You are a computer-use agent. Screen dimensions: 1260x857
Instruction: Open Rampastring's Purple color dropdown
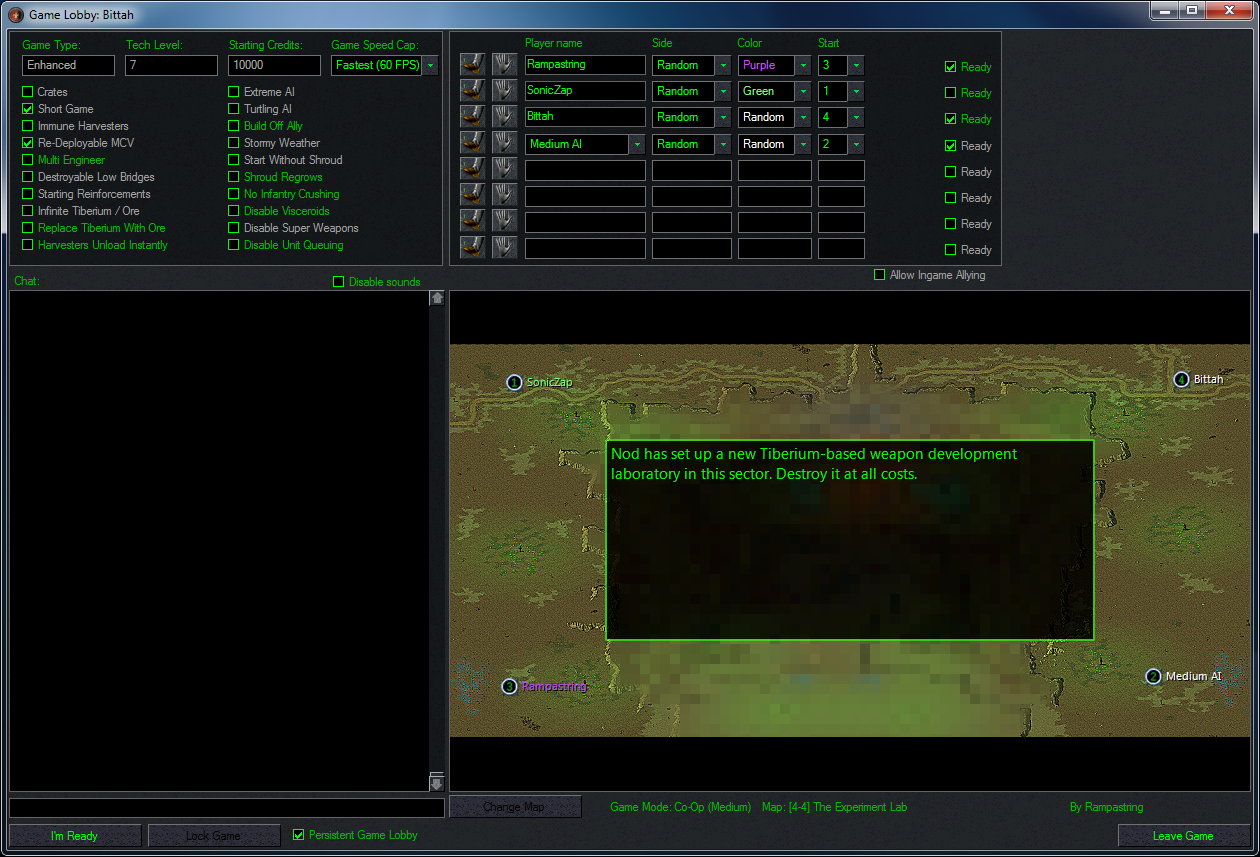[x=803, y=65]
